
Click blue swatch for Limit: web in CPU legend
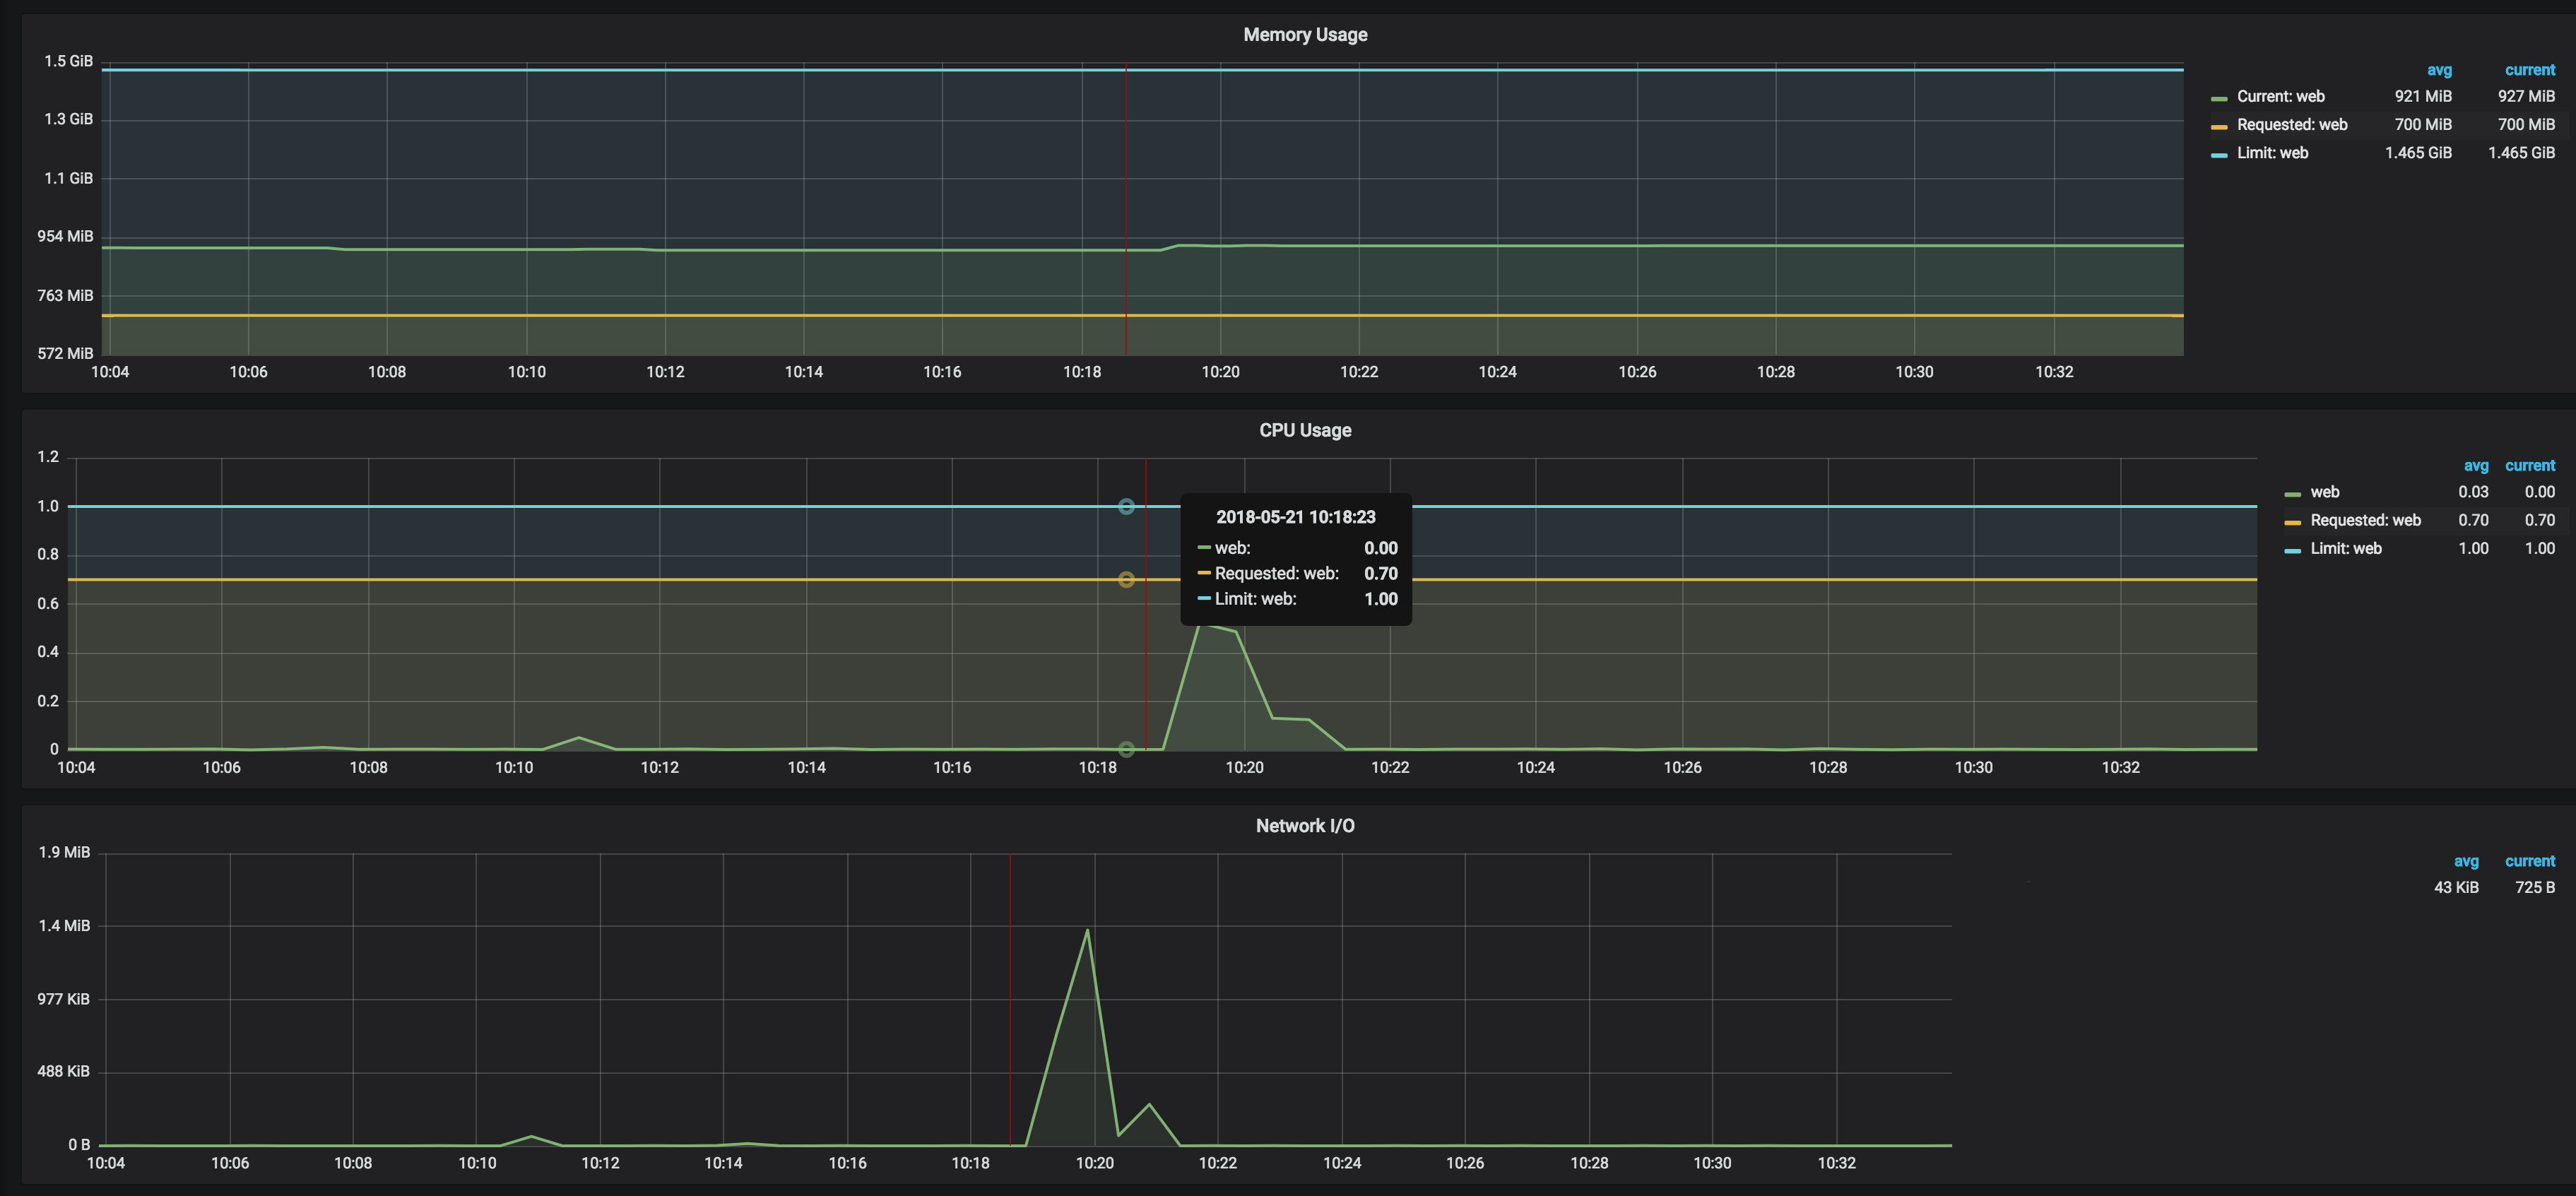point(2292,550)
